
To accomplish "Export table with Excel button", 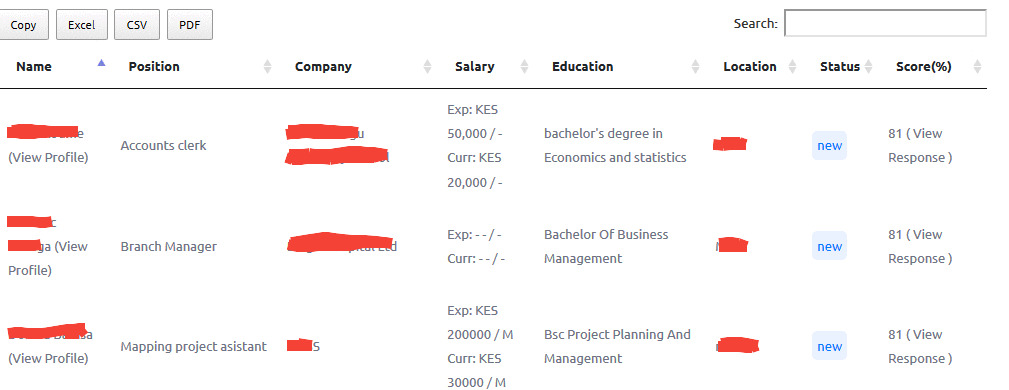I will pyautogui.click(x=82, y=25).
